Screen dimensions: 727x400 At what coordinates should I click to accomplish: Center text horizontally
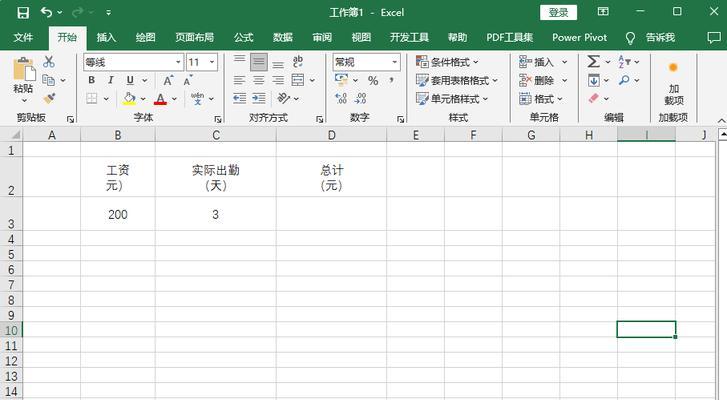click(259, 80)
